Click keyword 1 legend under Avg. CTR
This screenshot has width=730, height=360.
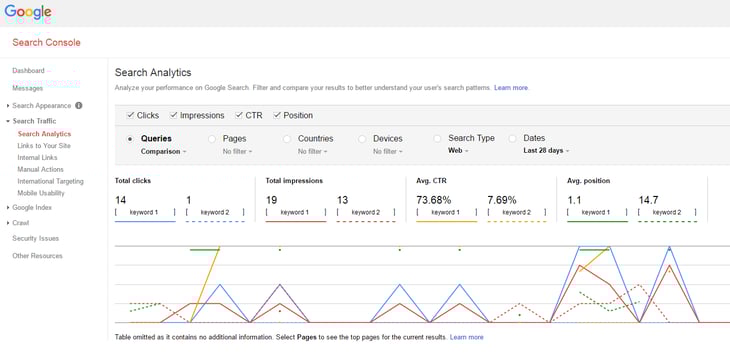[x=446, y=212]
